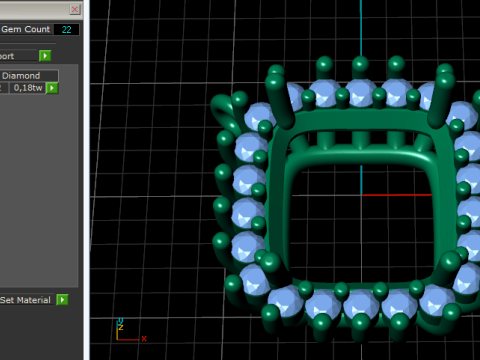Click the 0,18tw weight value

28,88
